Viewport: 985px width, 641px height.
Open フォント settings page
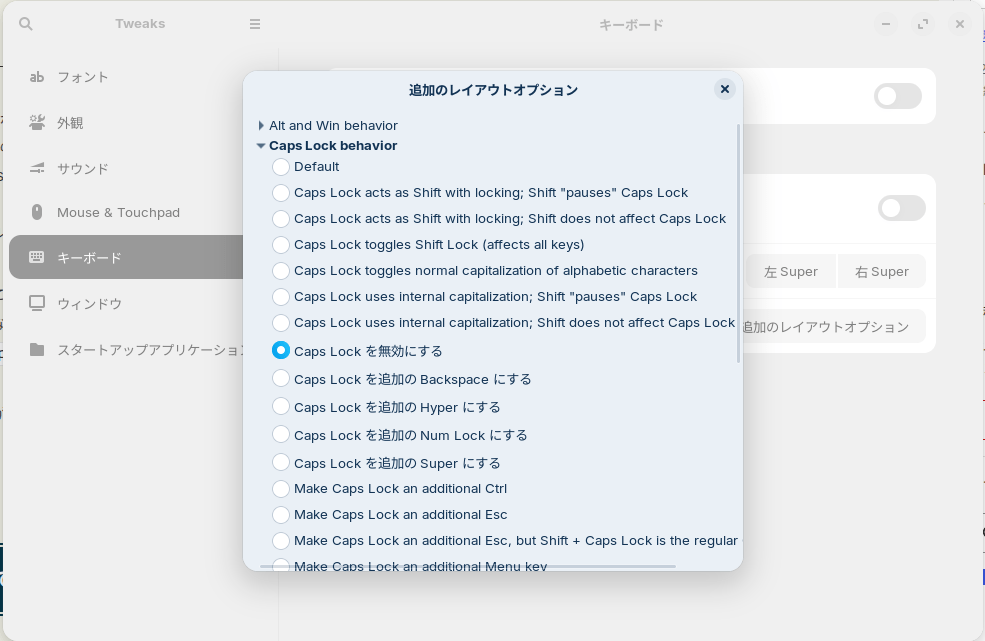pos(126,77)
